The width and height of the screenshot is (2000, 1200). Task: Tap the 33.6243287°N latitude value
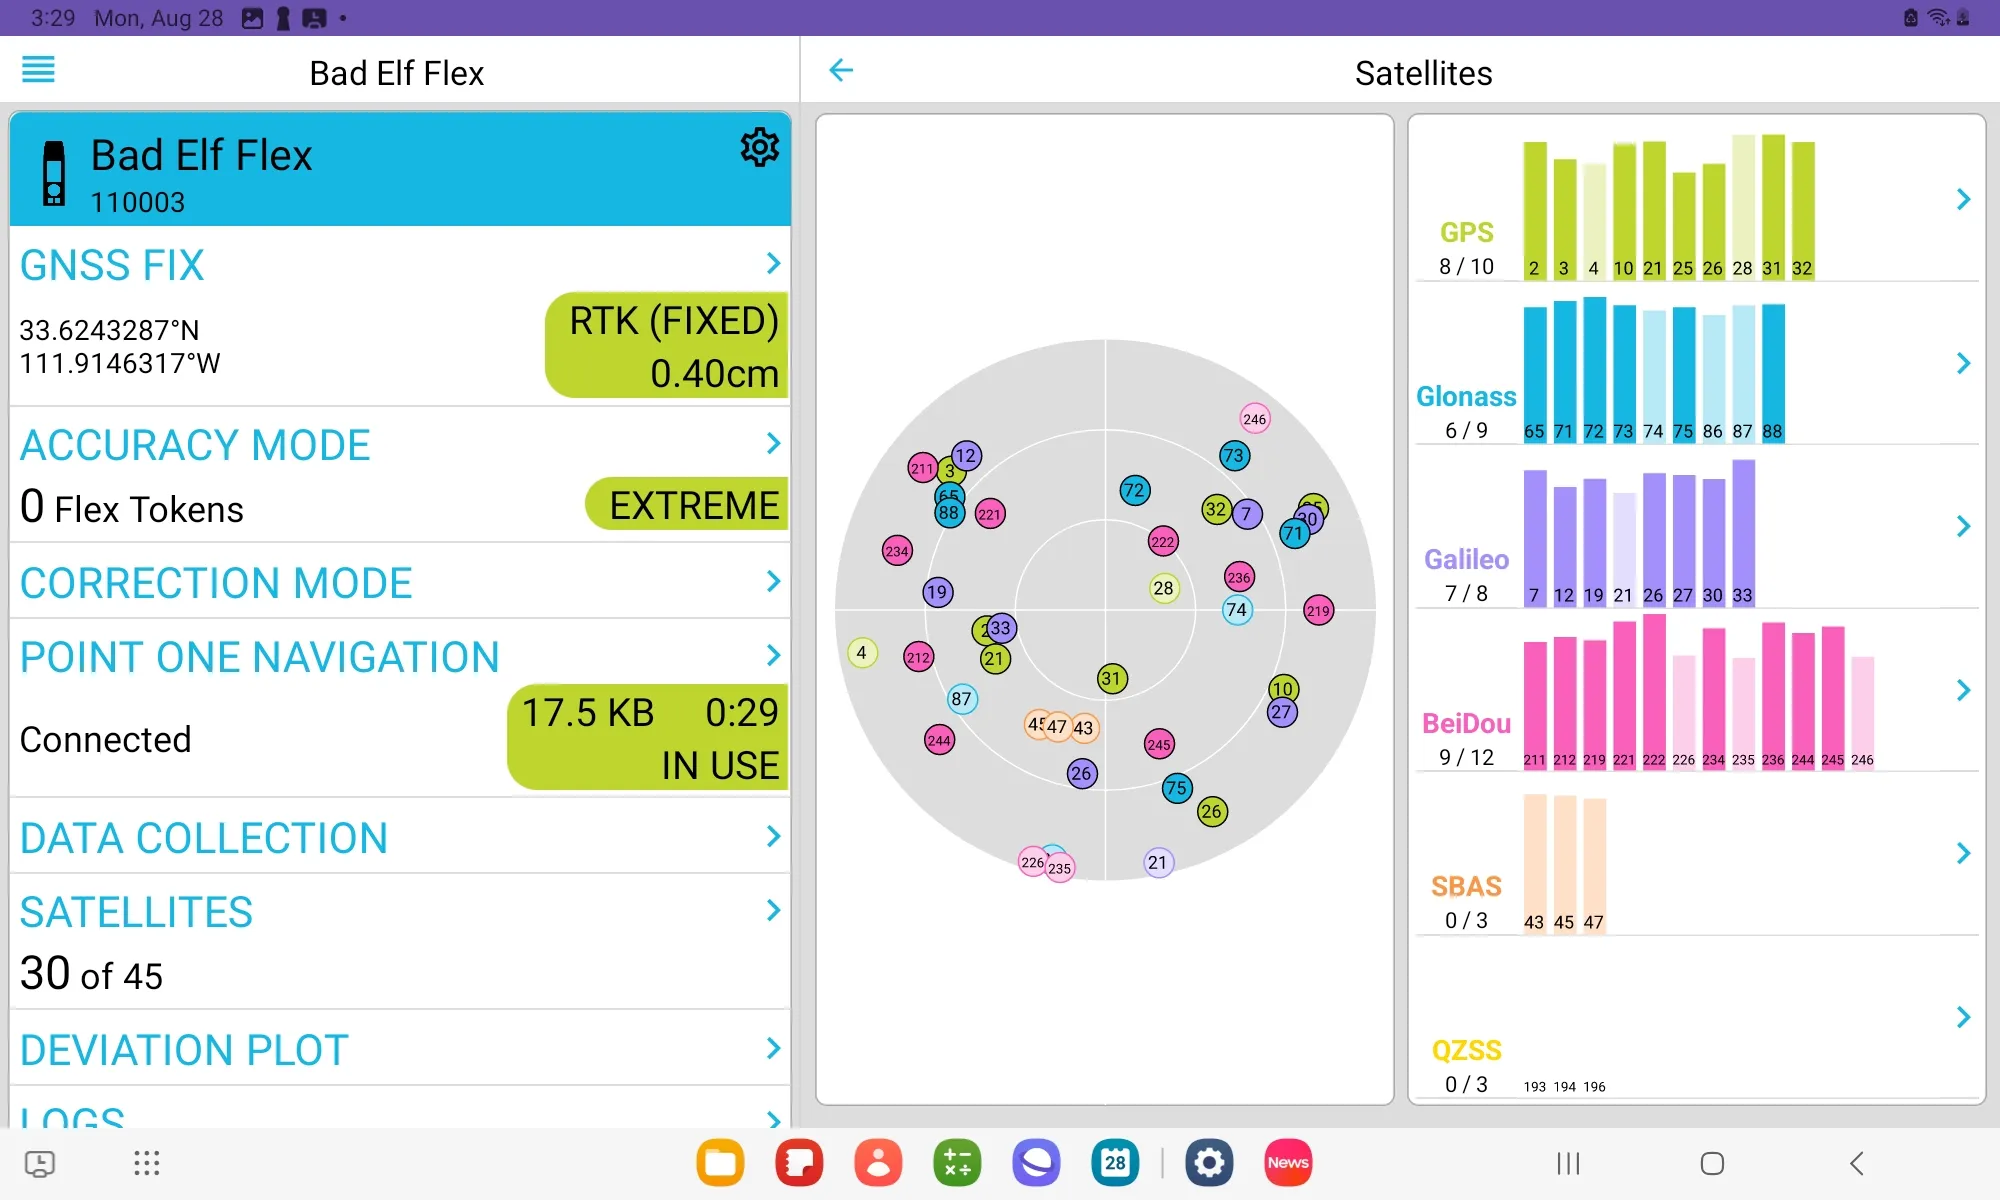pos(109,330)
